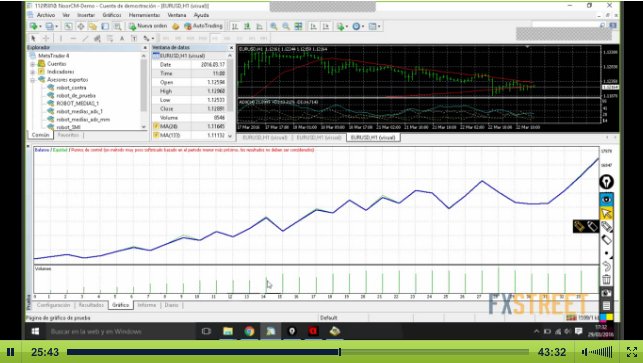The image size is (643, 363).
Task: Open the Ayuda menu
Action: (x=201, y=15)
